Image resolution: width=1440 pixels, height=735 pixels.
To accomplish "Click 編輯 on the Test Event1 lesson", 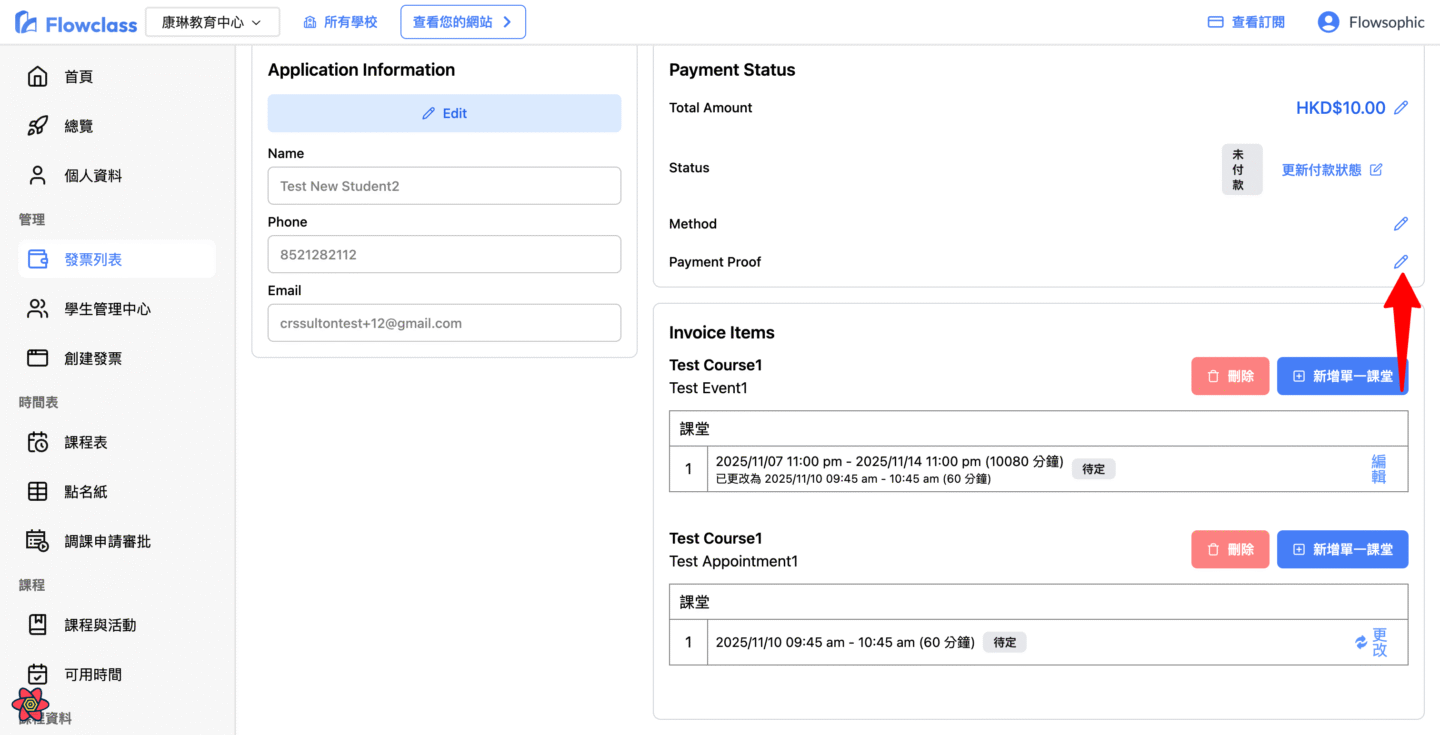I will [x=1378, y=469].
